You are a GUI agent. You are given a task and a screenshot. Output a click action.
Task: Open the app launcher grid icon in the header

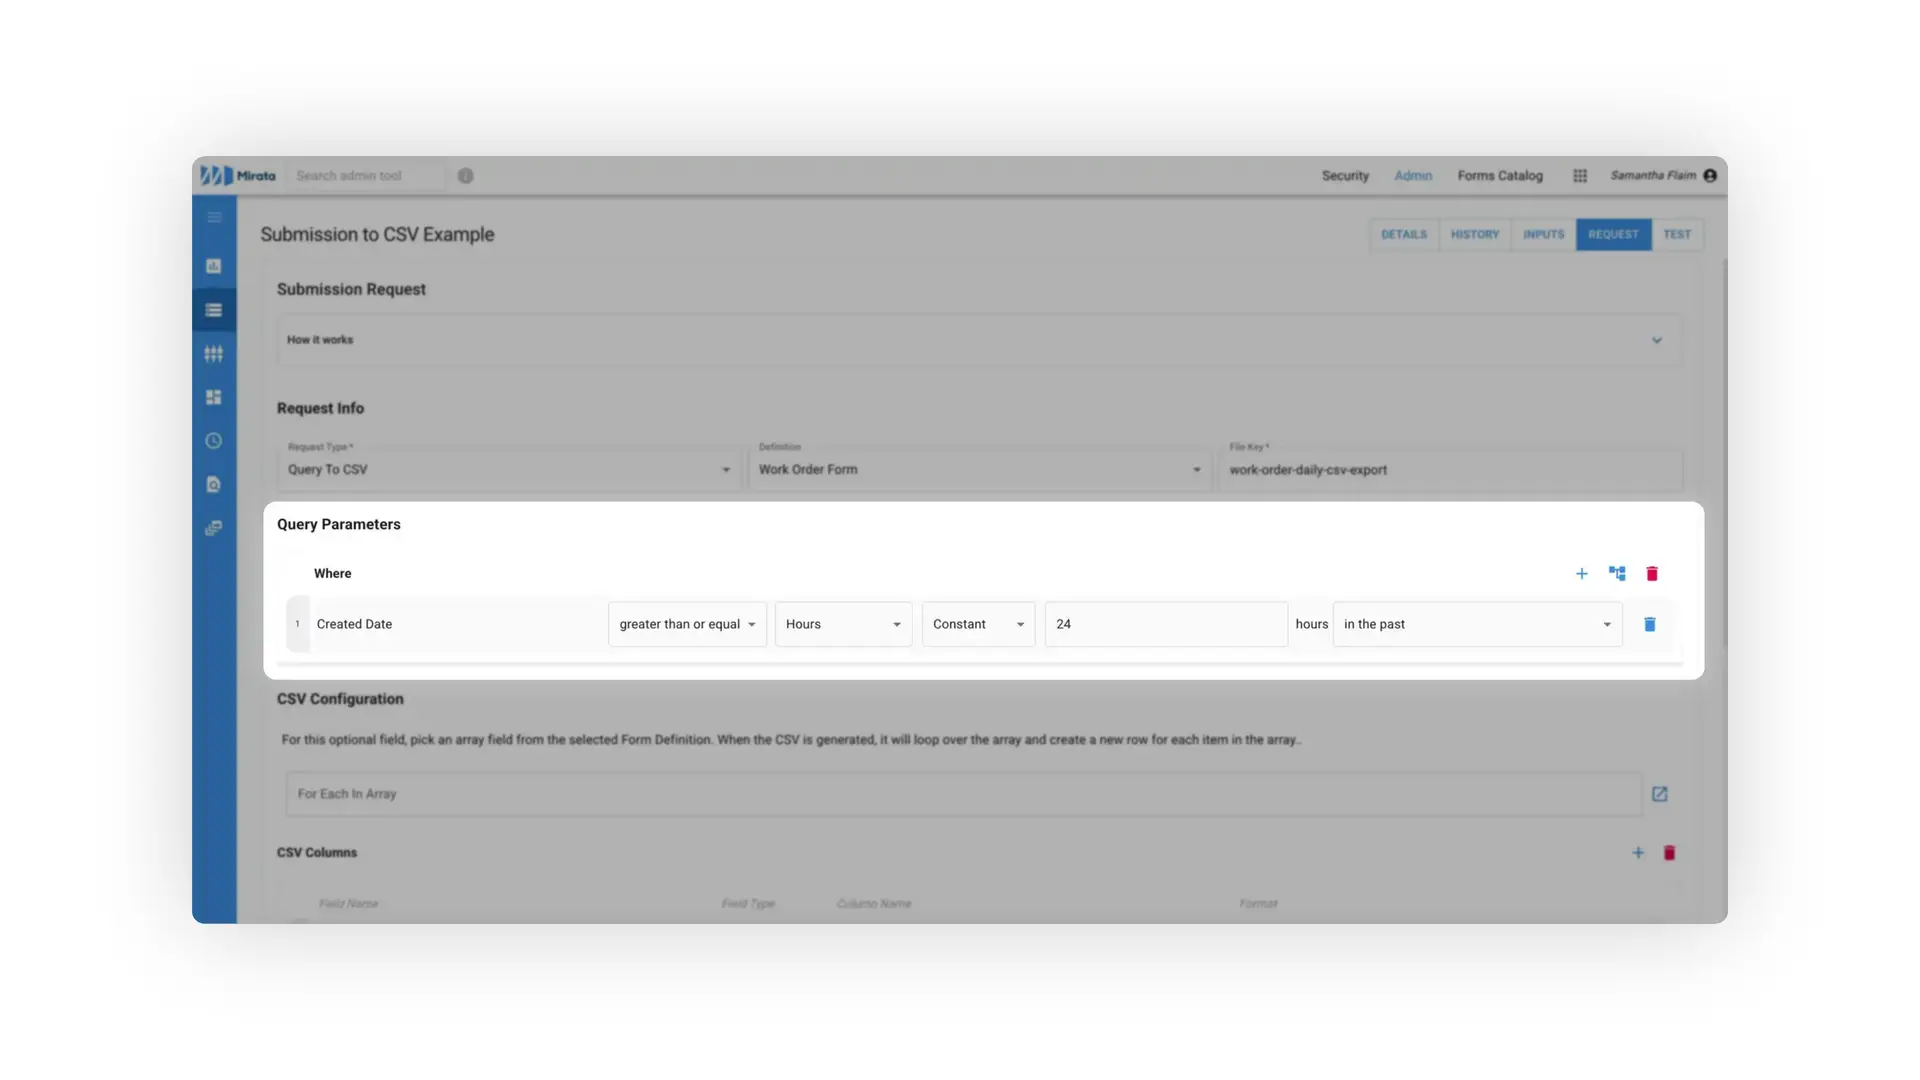tap(1580, 175)
